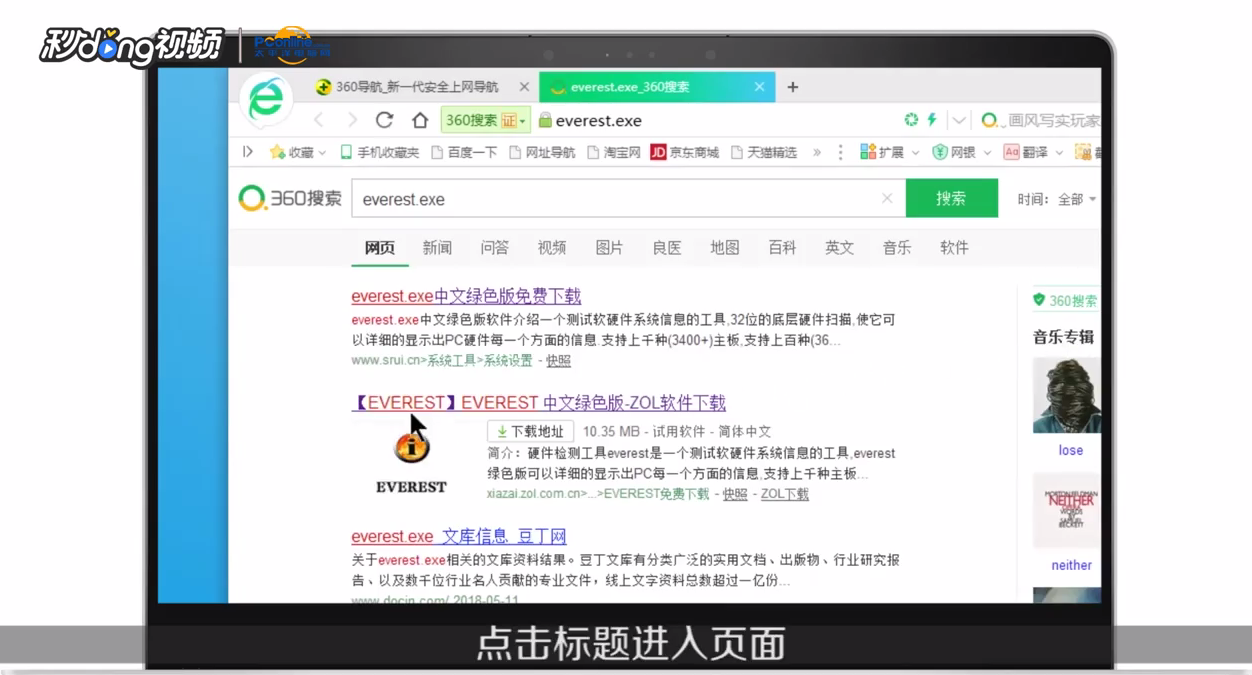Close the everest.exe_360搜索 tab
Image resolution: width=1252 pixels, height=675 pixels.
(759, 87)
